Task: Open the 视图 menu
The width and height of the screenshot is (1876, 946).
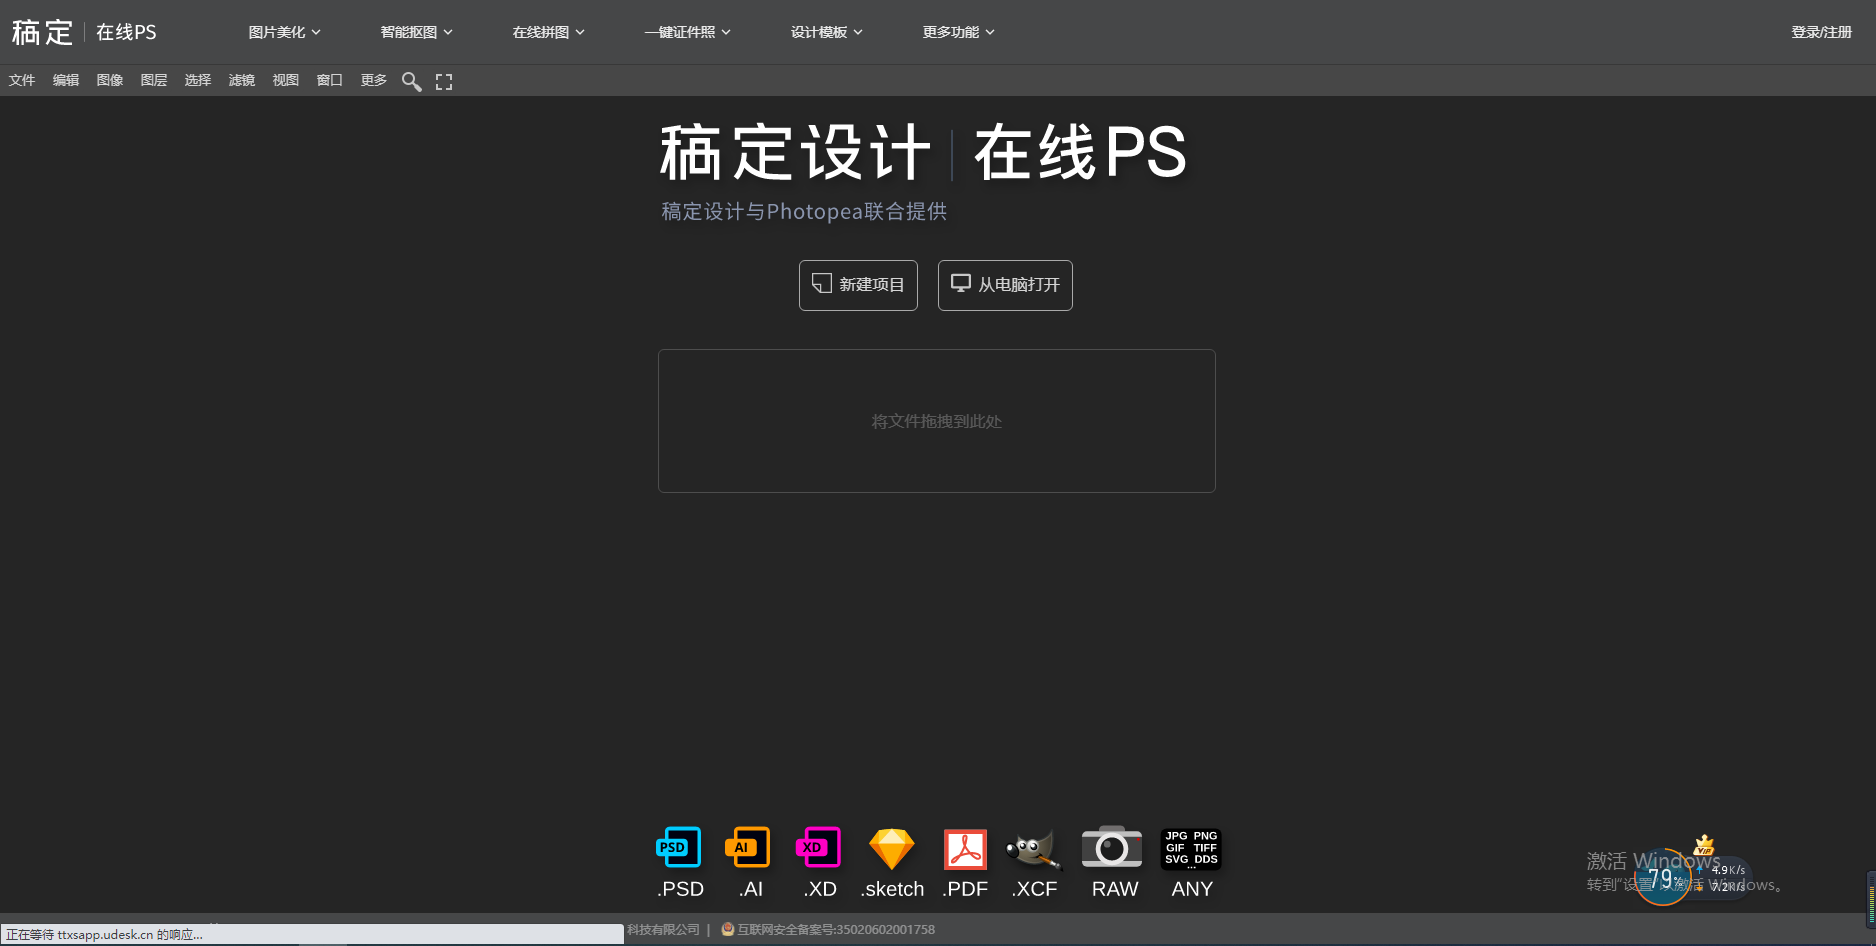Action: (x=286, y=80)
